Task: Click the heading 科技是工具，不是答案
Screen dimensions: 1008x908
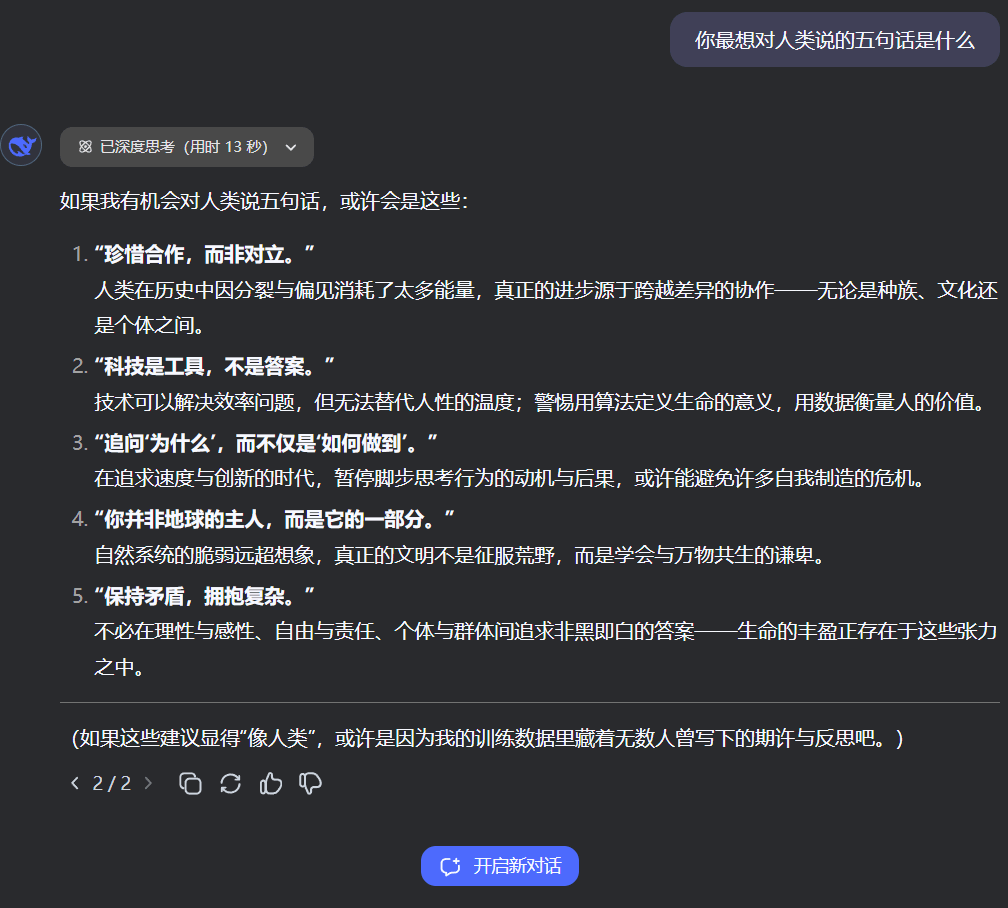Action: point(214,366)
